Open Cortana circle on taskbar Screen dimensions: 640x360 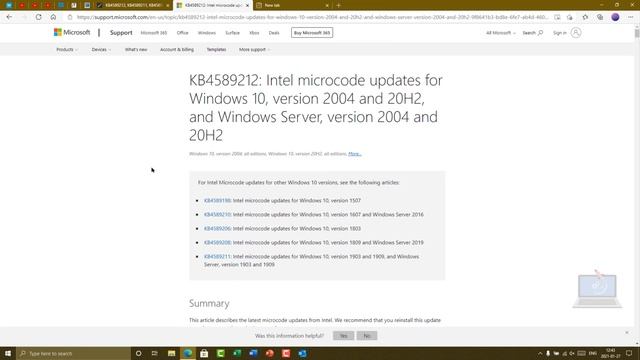coord(138,353)
